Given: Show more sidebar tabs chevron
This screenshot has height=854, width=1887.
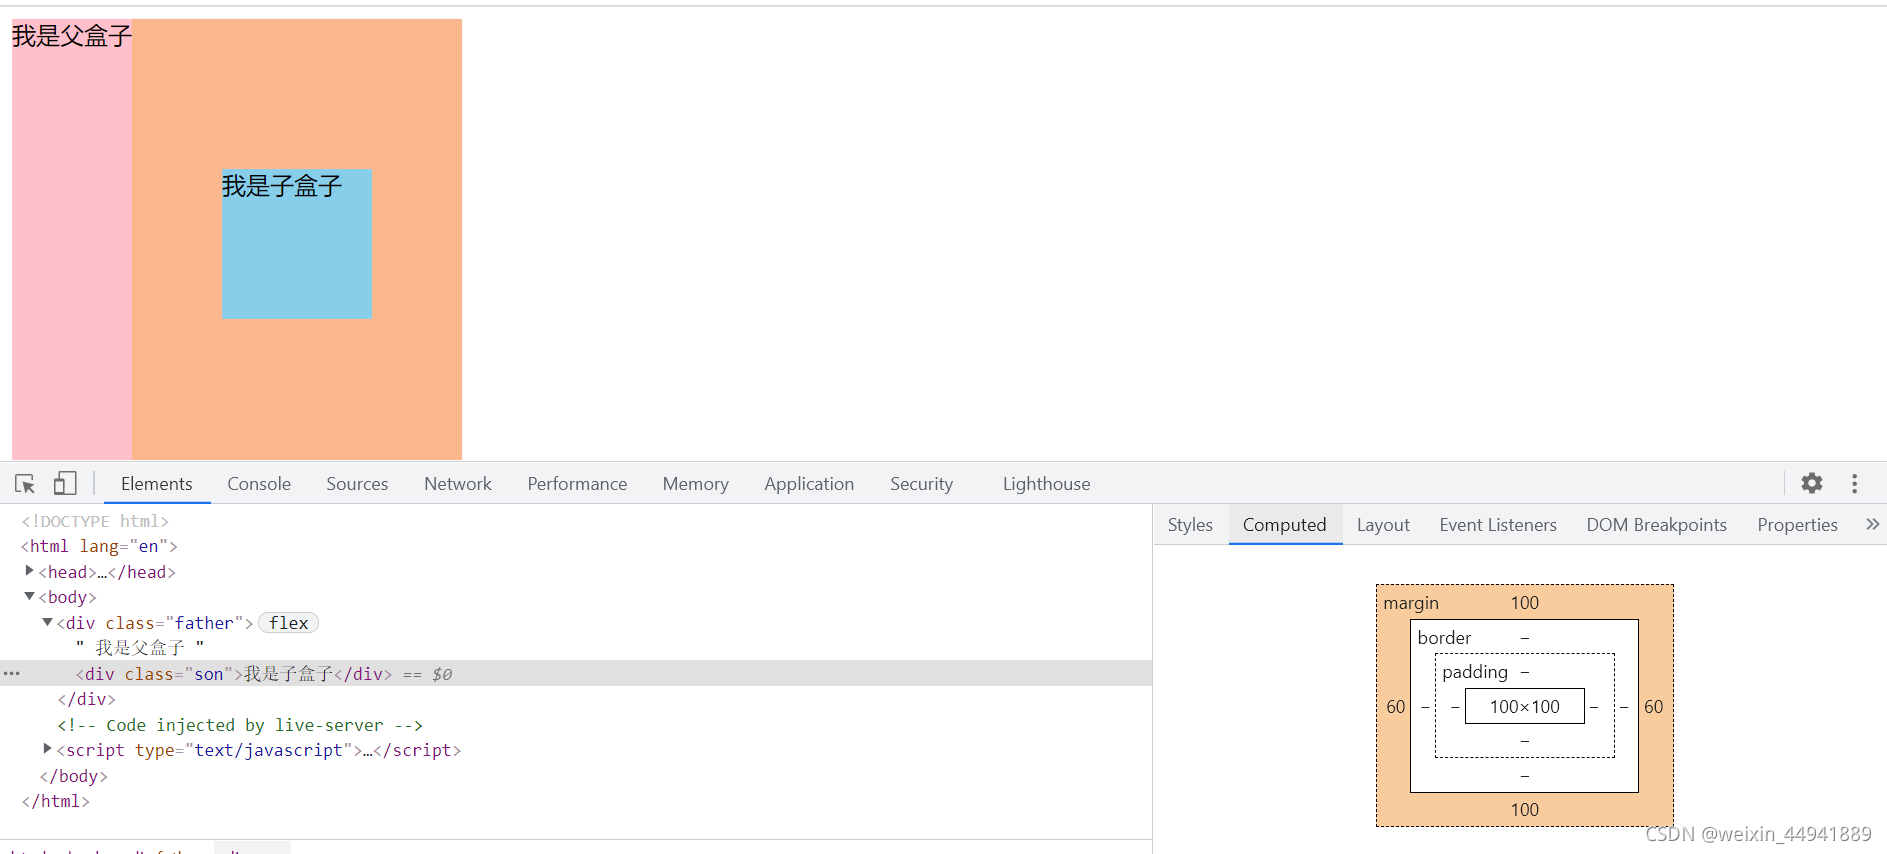Looking at the screenshot, I should tap(1872, 524).
